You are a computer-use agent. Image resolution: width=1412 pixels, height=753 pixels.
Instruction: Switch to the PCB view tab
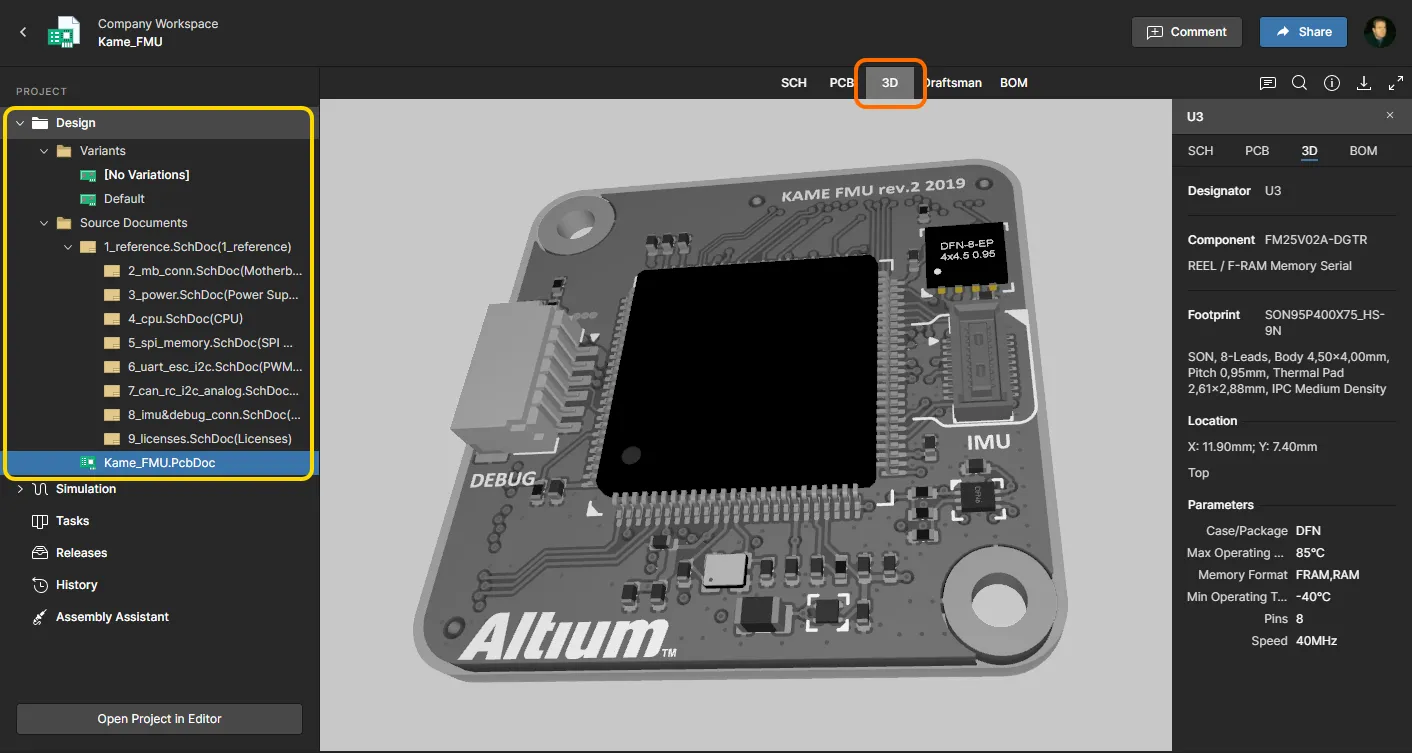click(841, 83)
